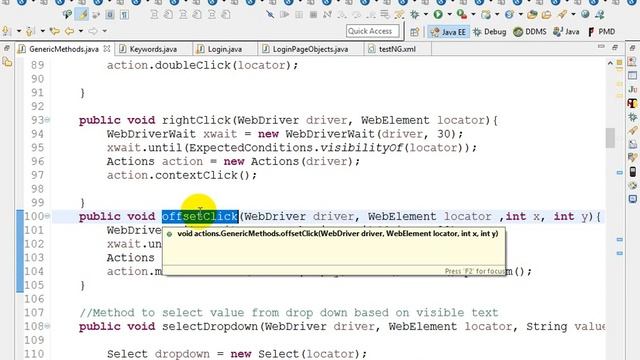Click the Open Perspective icon
Viewport: 640px width, 360px height.
pyautogui.click(x=415, y=32)
